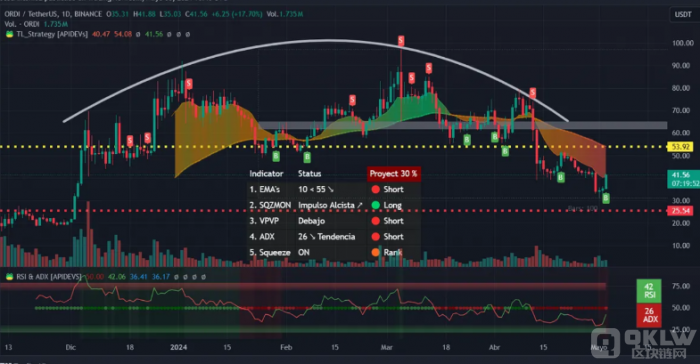The width and height of the screenshot is (700, 364).
Task: Click the L35.03 low value in header
Action: pyautogui.click(x=170, y=14)
